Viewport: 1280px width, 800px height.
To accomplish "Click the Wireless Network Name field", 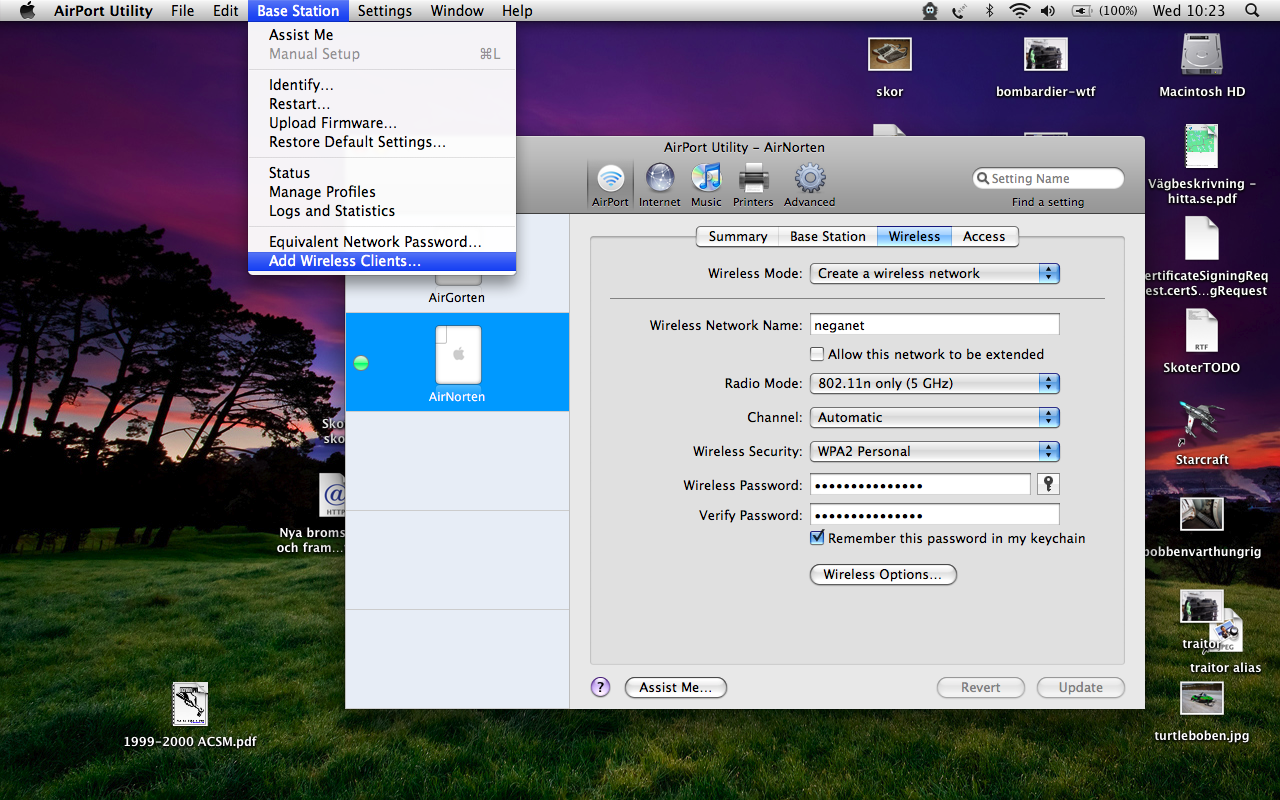I will pos(934,325).
